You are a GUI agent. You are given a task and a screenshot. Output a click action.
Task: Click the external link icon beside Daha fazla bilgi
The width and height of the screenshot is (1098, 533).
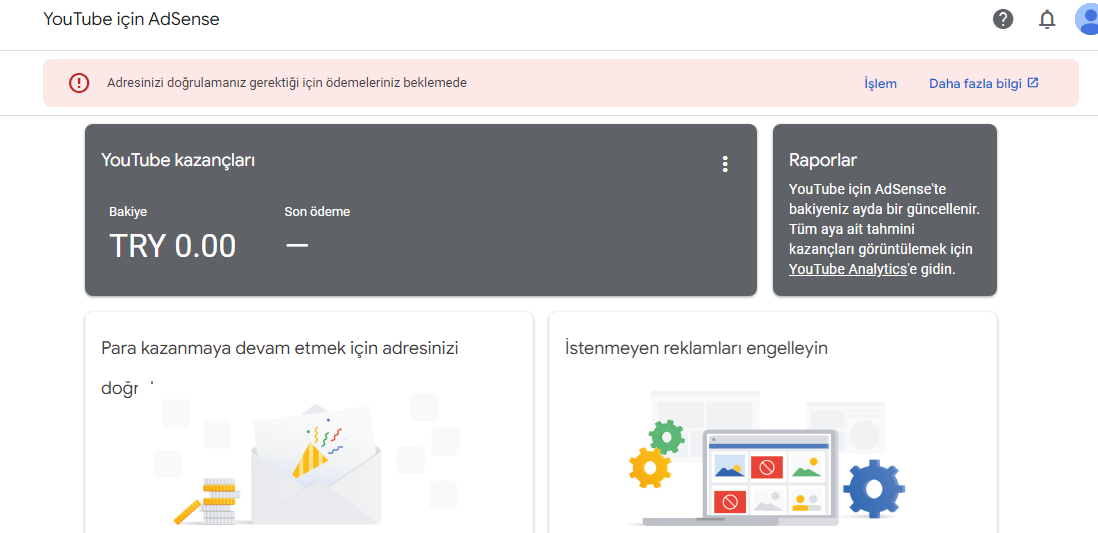point(1033,83)
